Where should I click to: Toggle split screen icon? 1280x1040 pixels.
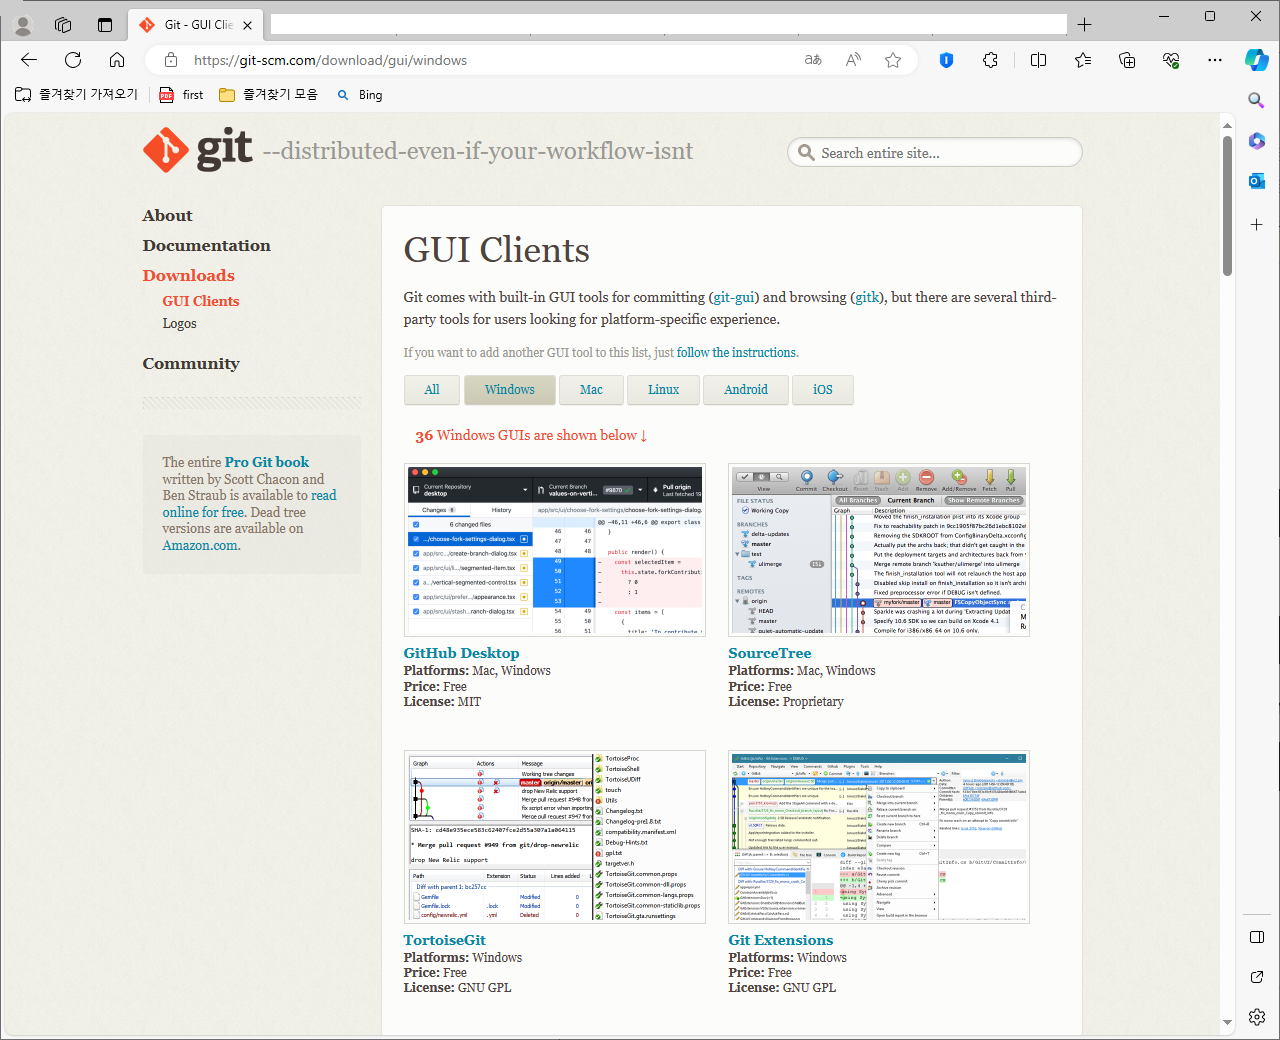point(1038,60)
